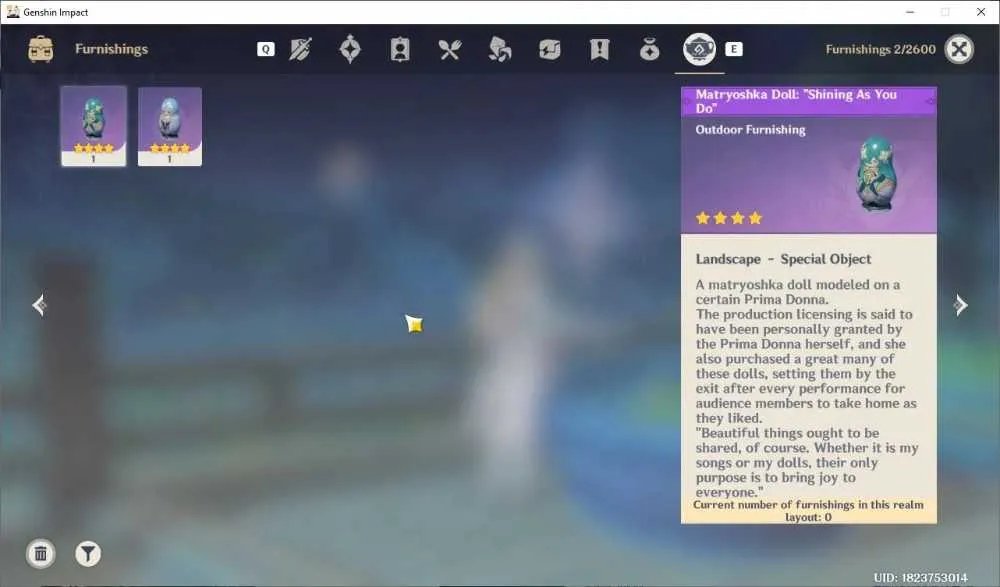Switch to the Food tab

coord(450,49)
